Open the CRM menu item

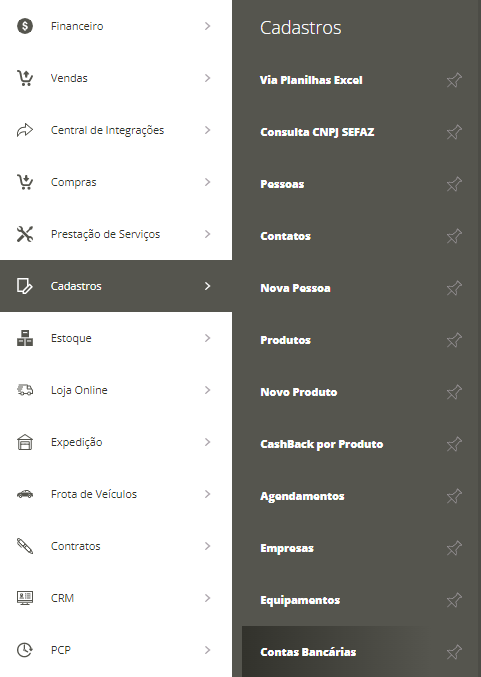[x=116, y=598]
